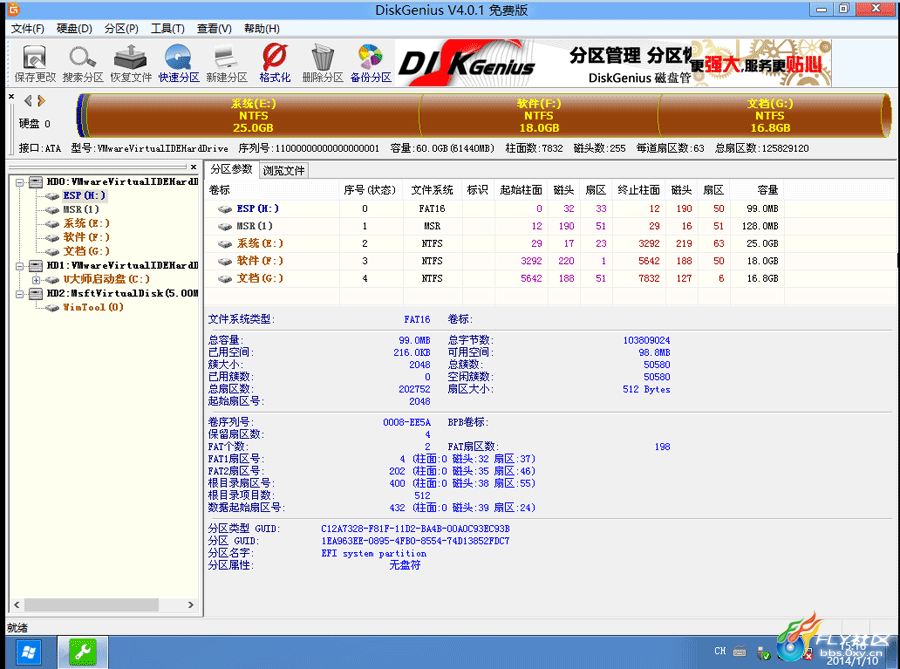
Task: Collapse the HD0 disk tree node
Action: (20, 182)
